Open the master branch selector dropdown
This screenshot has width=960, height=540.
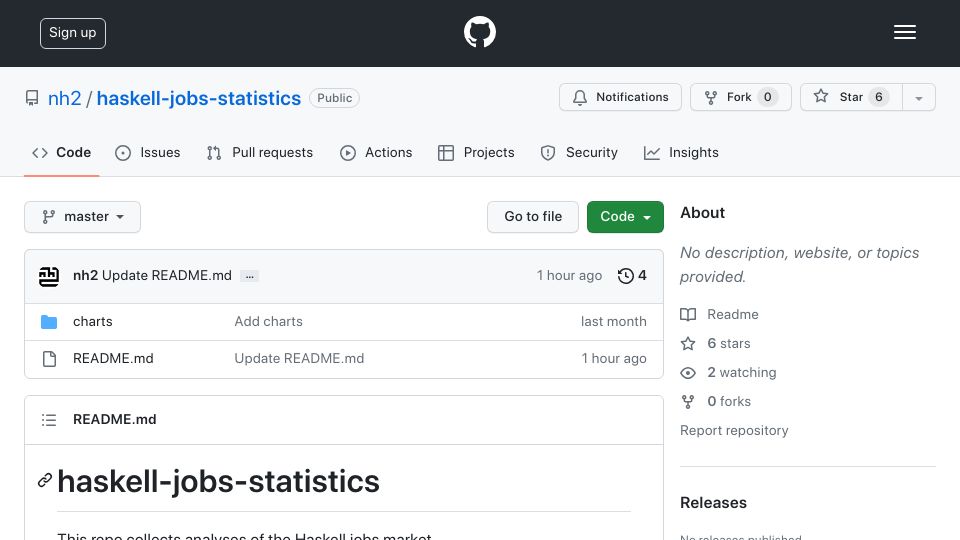pyautogui.click(x=83, y=217)
